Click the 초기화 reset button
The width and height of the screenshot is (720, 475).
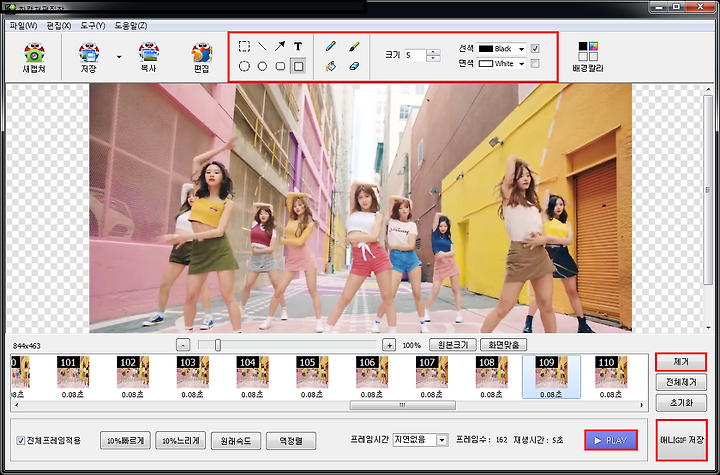[x=681, y=402]
